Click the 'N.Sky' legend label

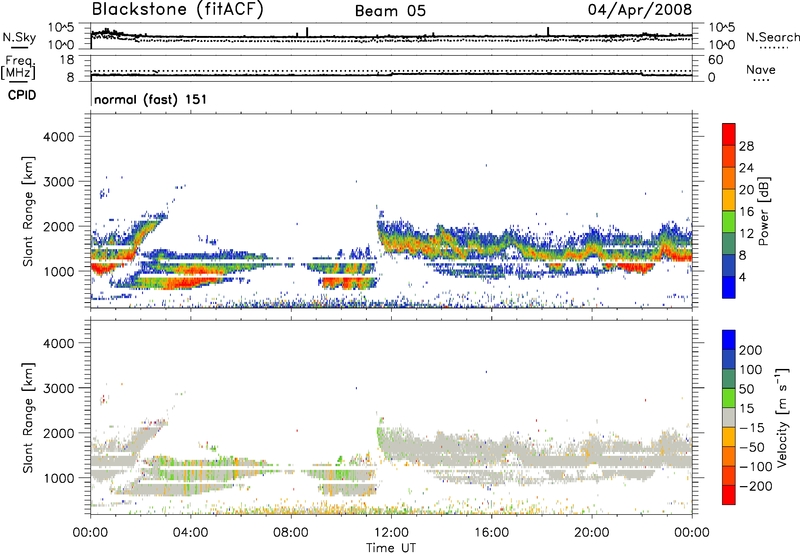pyautogui.click(x=19, y=37)
